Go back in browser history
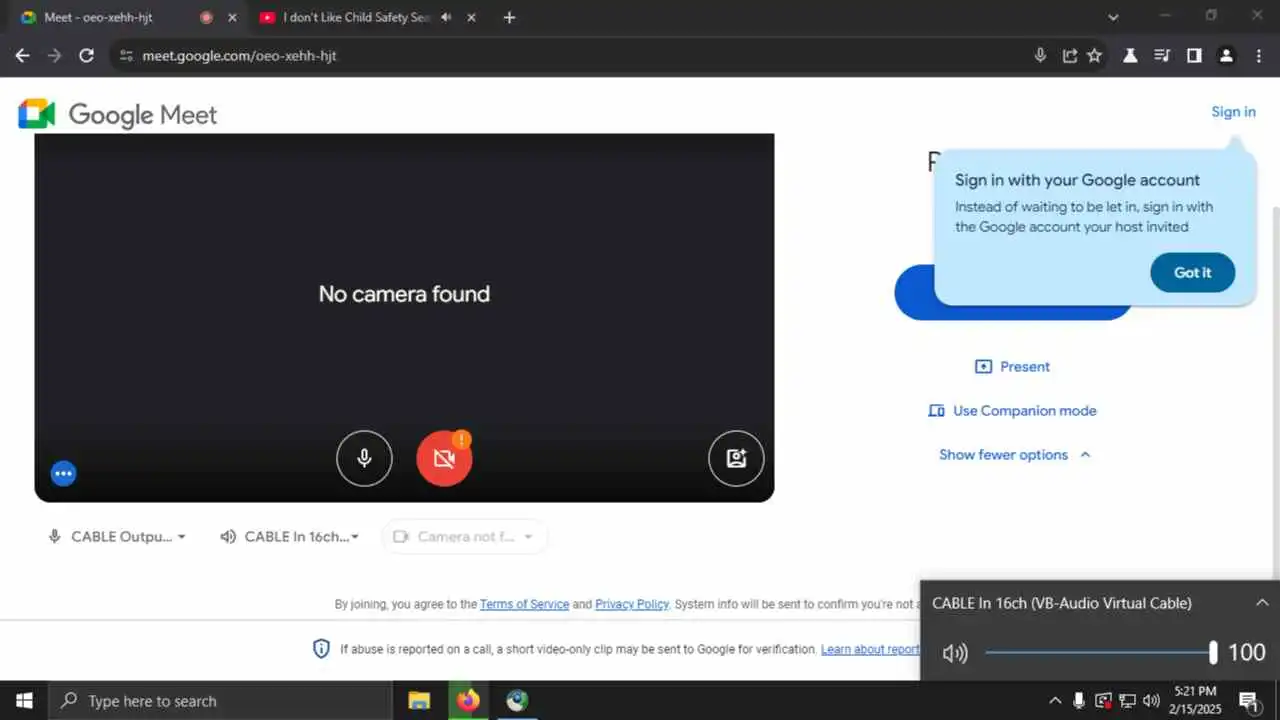The height and width of the screenshot is (720, 1280). (22, 56)
